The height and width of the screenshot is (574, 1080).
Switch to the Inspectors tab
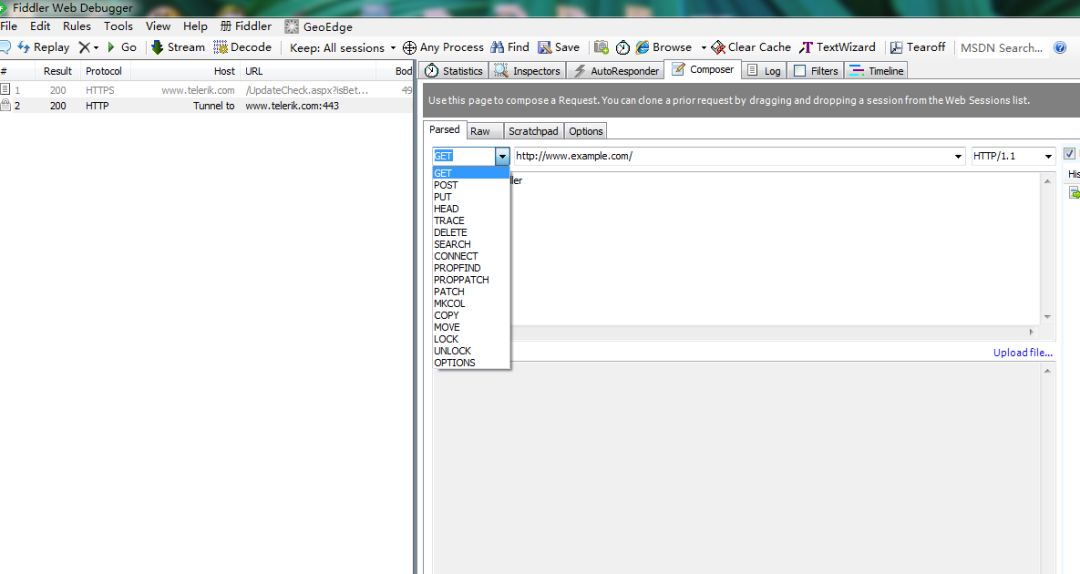pyautogui.click(x=528, y=71)
